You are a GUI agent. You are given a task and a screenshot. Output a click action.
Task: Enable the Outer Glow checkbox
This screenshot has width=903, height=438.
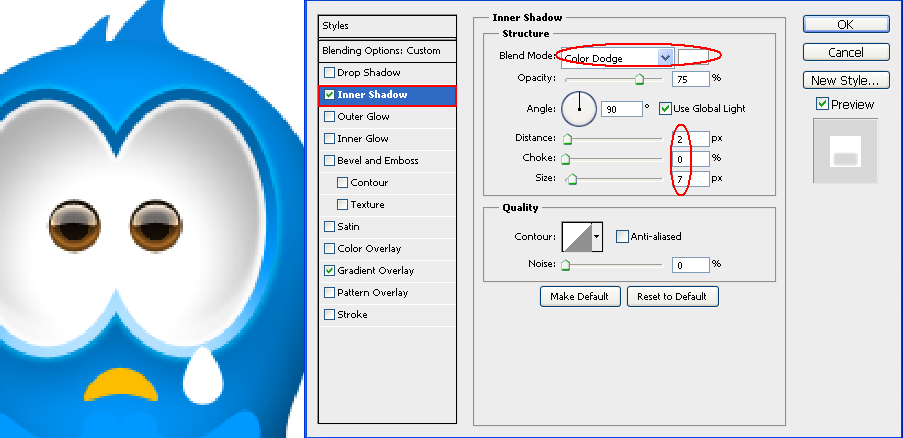tap(329, 117)
